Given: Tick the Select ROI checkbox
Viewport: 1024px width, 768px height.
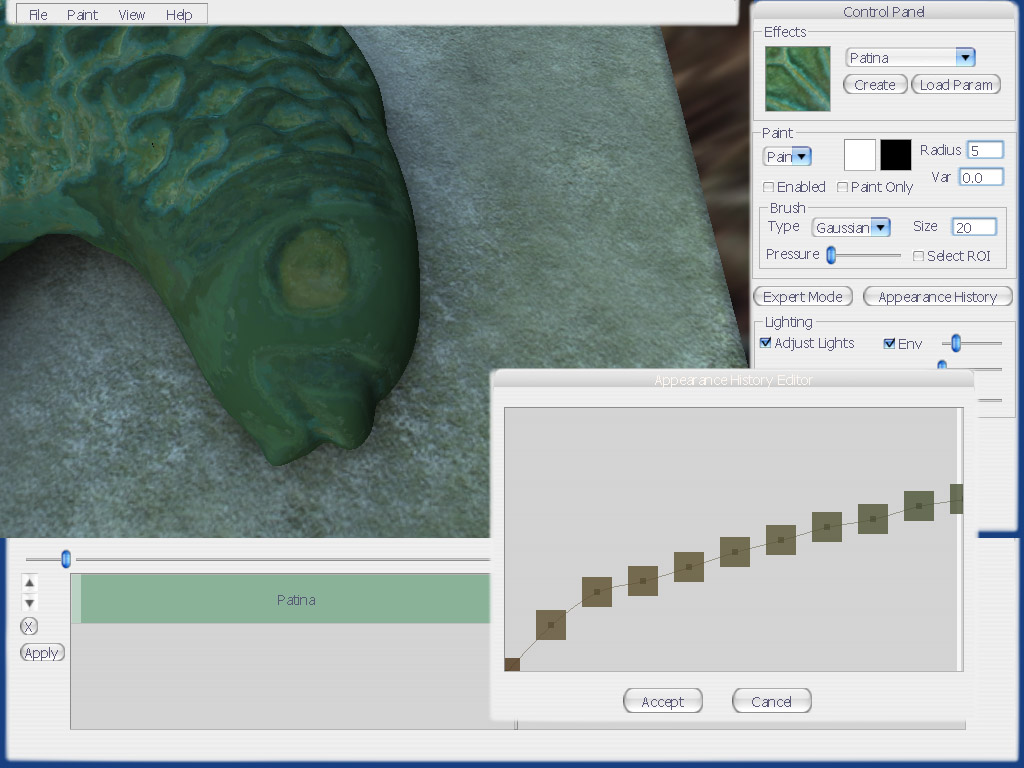Looking at the screenshot, I should [x=918, y=256].
